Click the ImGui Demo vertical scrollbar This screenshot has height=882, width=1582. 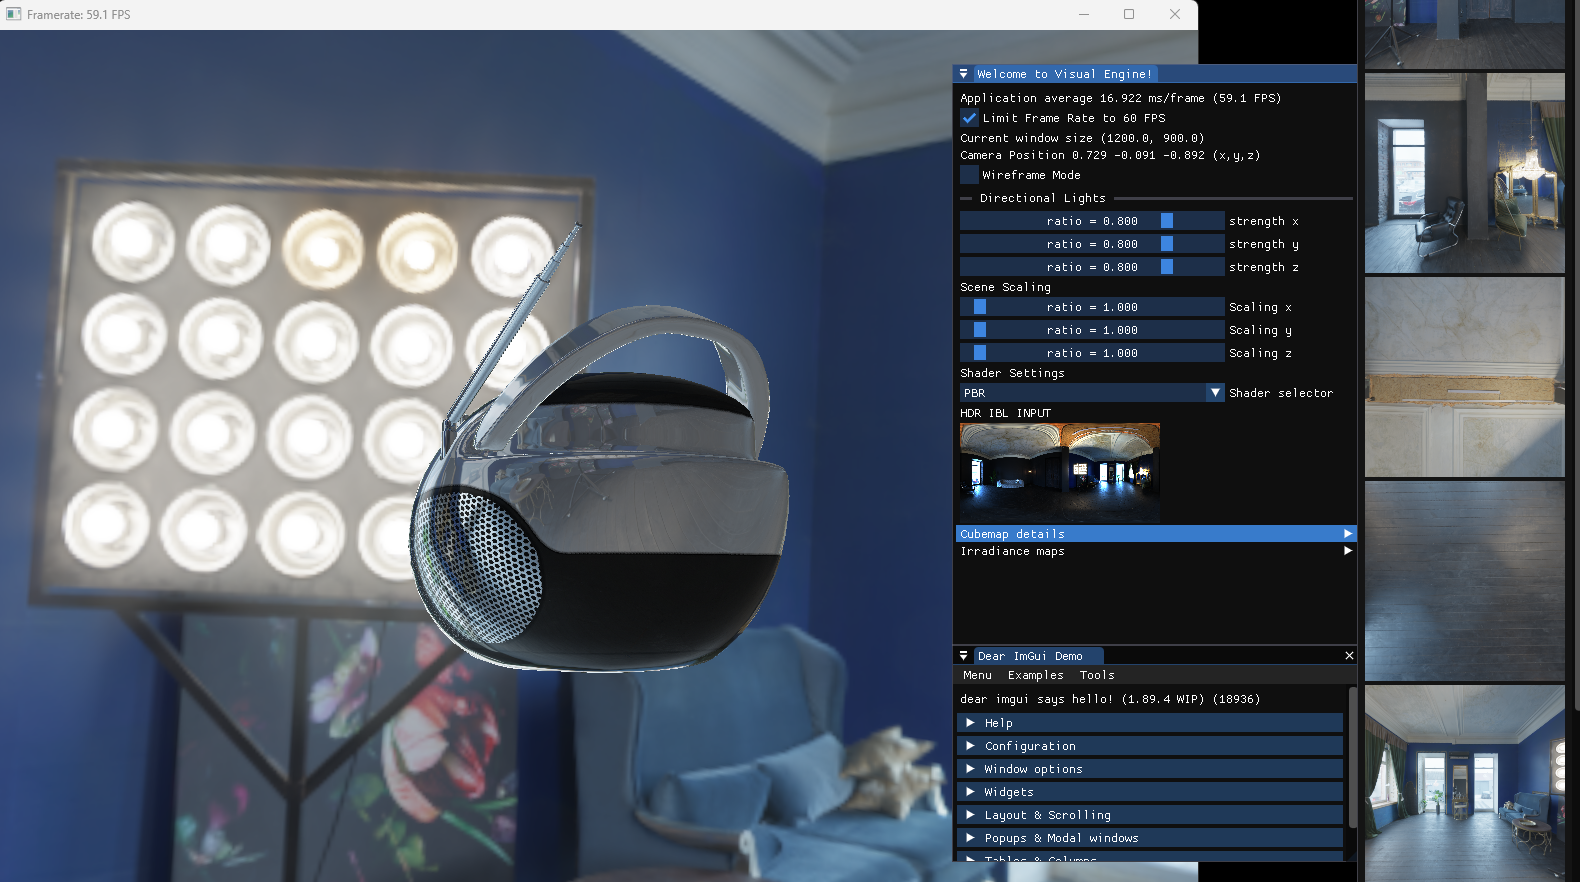click(x=1352, y=757)
